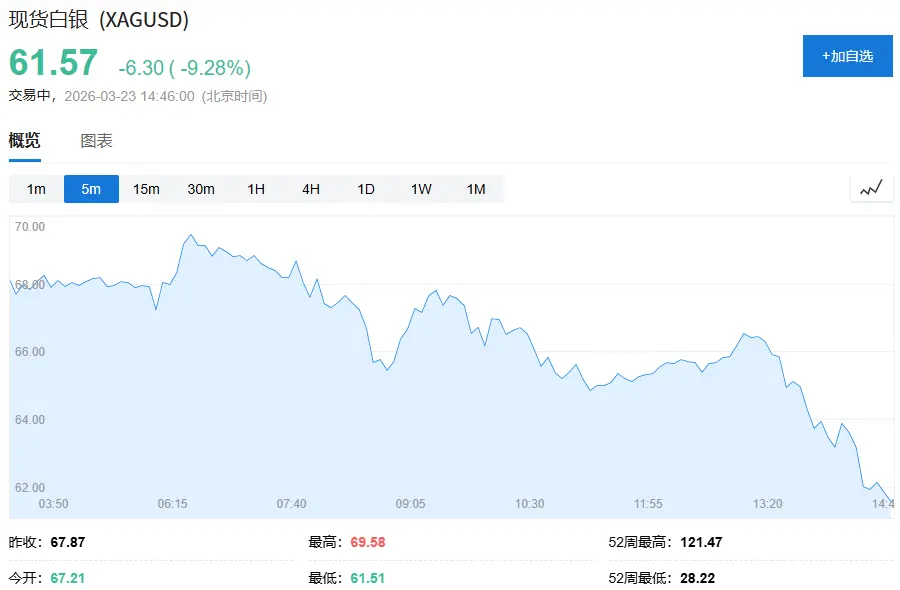
Task: Click the 最高 value 69.58
Action: tap(367, 542)
